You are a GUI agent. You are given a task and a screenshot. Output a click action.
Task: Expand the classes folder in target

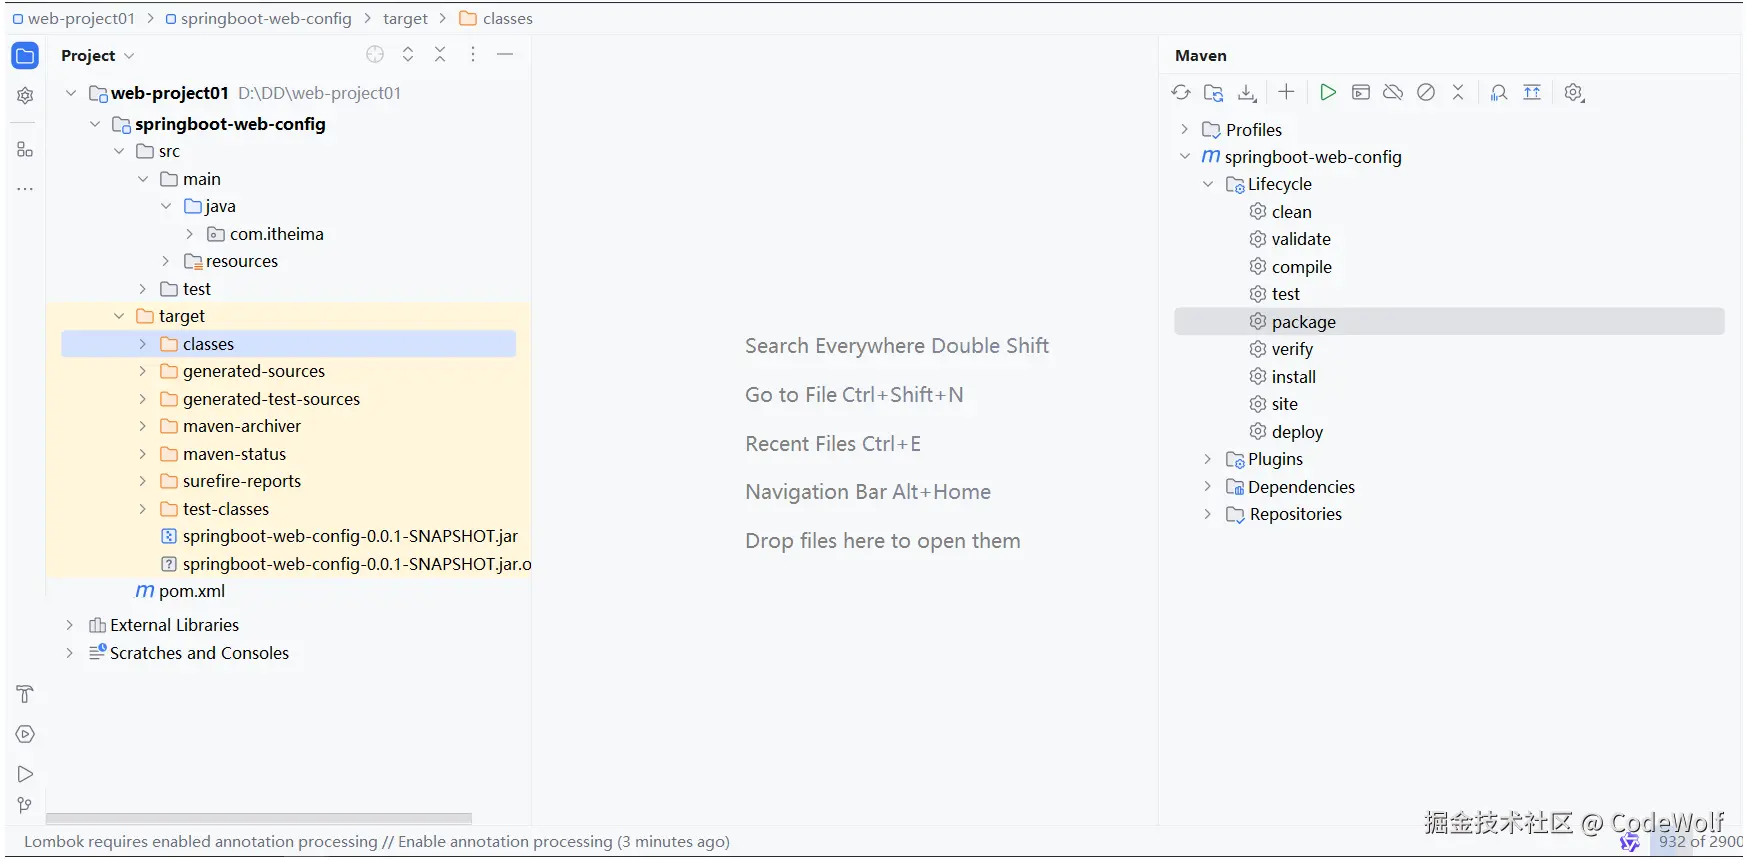[142, 344]
